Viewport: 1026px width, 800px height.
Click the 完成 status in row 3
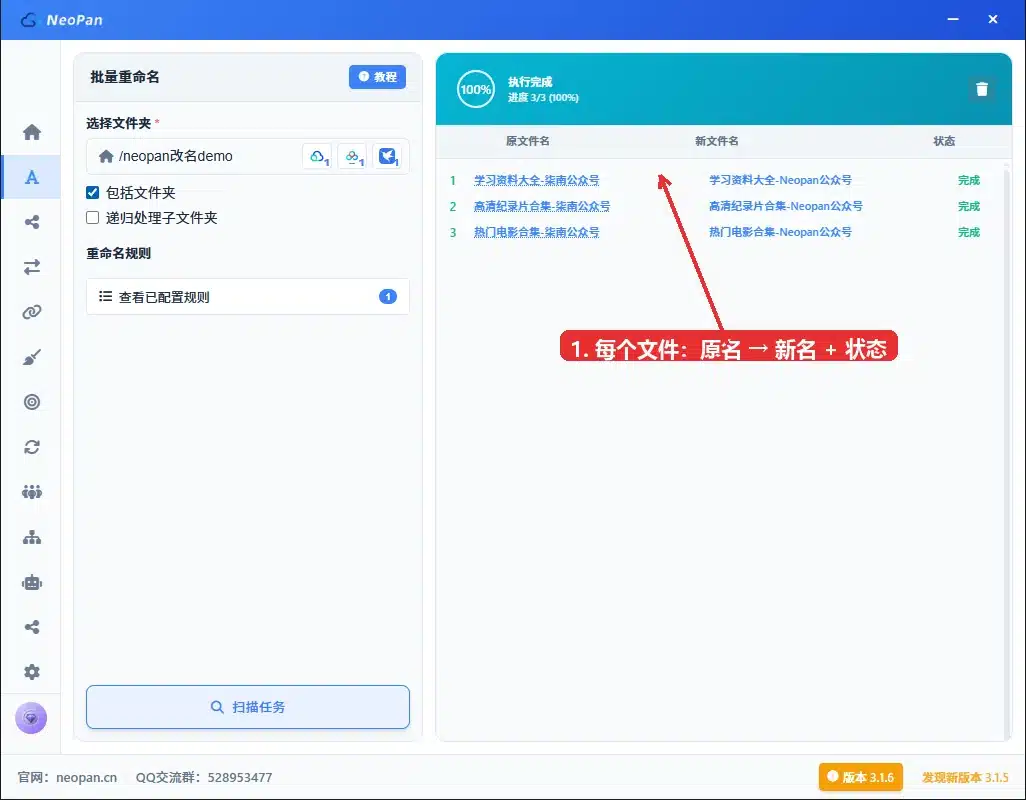pos(968,232)
